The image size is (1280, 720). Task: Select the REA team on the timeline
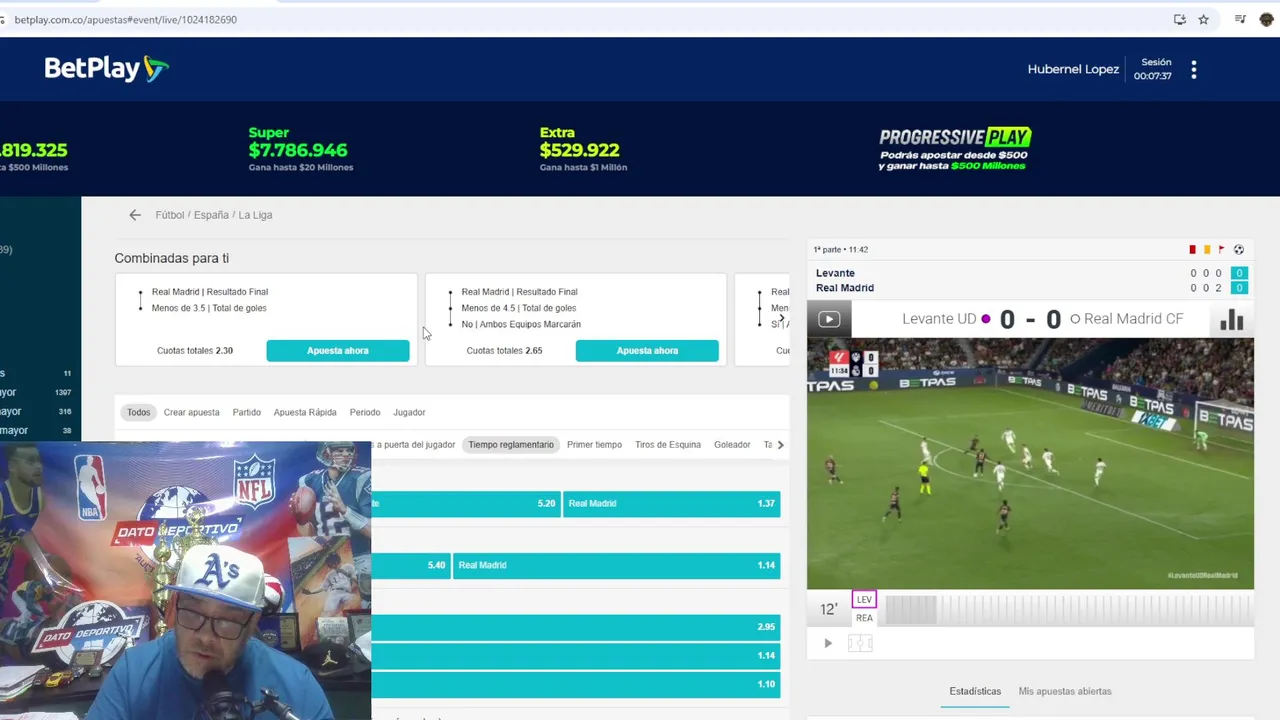coord(864,618)
